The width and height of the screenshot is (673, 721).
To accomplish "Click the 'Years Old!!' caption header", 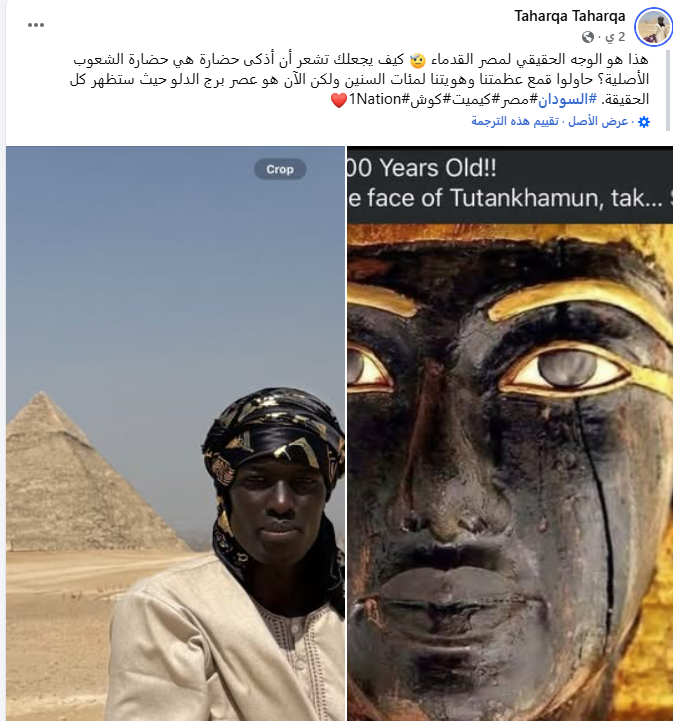I will point(422,168).
